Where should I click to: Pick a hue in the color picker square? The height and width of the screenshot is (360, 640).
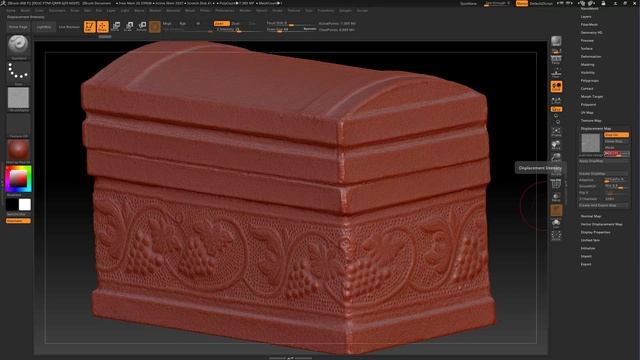18,179
